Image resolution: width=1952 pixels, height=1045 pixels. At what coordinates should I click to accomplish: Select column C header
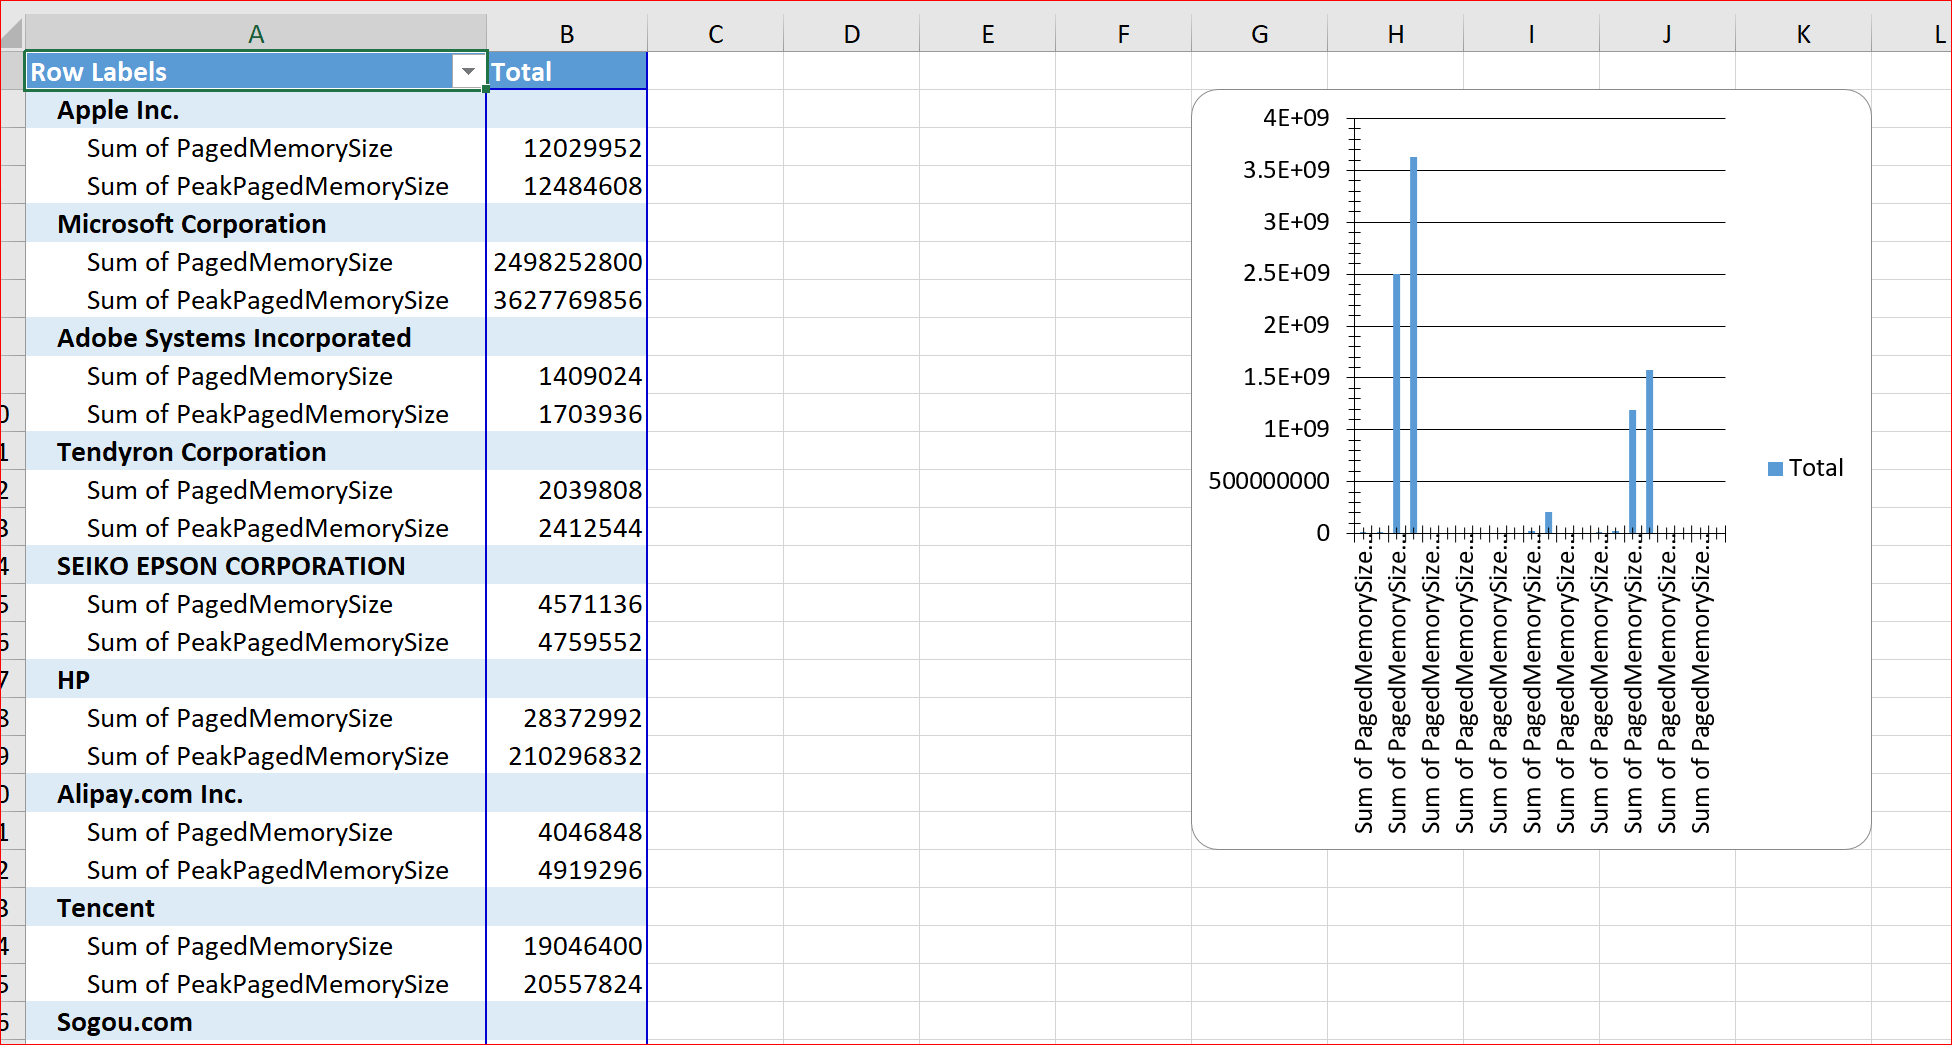716,34
